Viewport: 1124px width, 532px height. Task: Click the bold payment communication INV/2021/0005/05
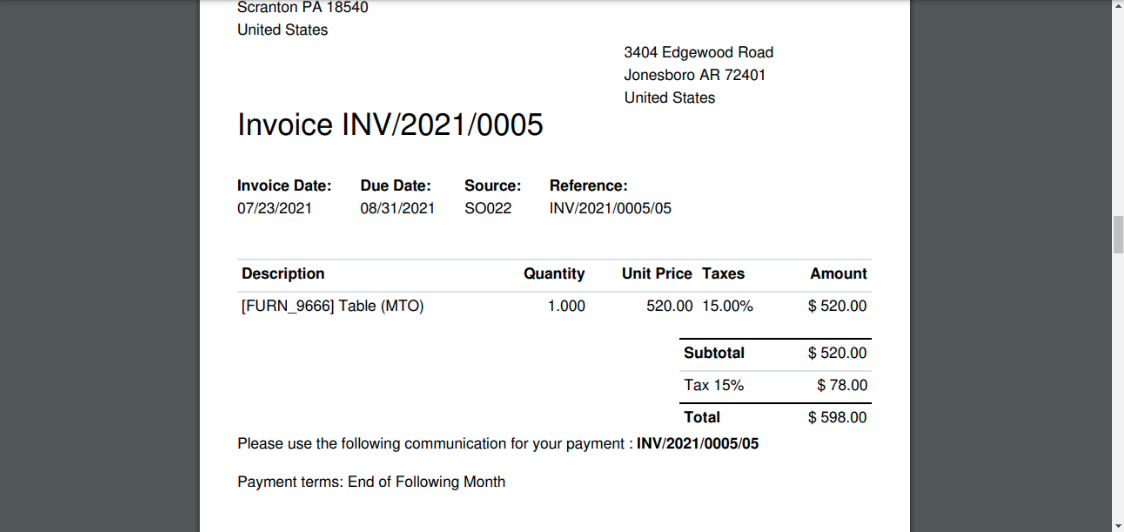(x=697, y=443)
